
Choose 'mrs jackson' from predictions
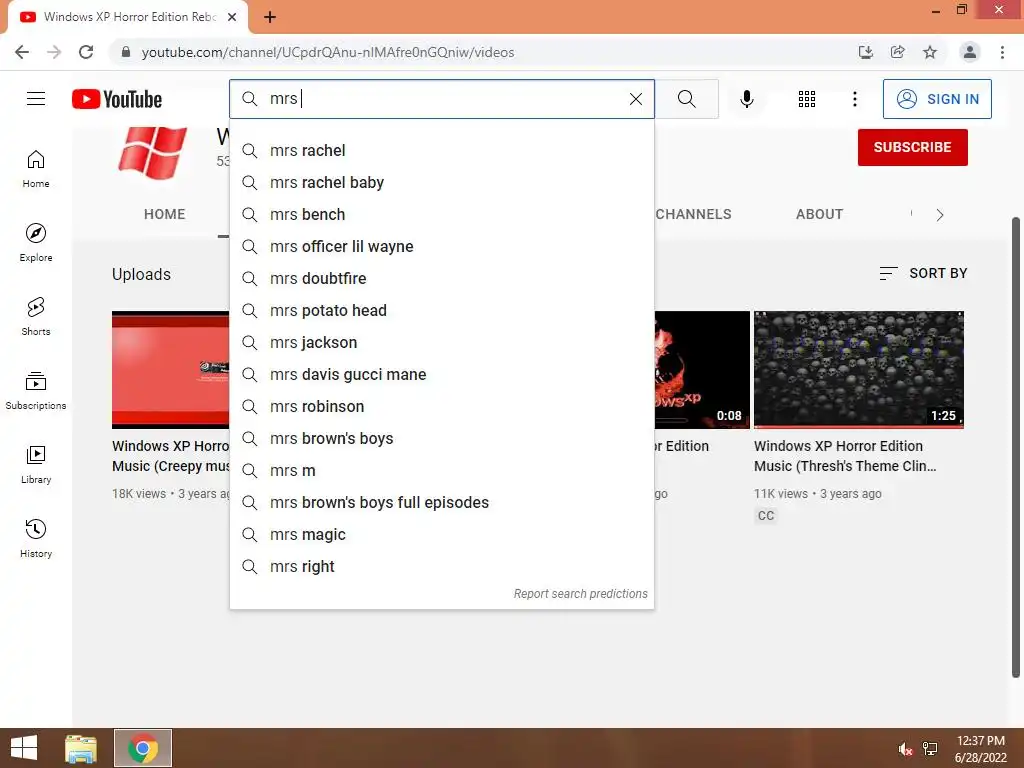[441, 342]
